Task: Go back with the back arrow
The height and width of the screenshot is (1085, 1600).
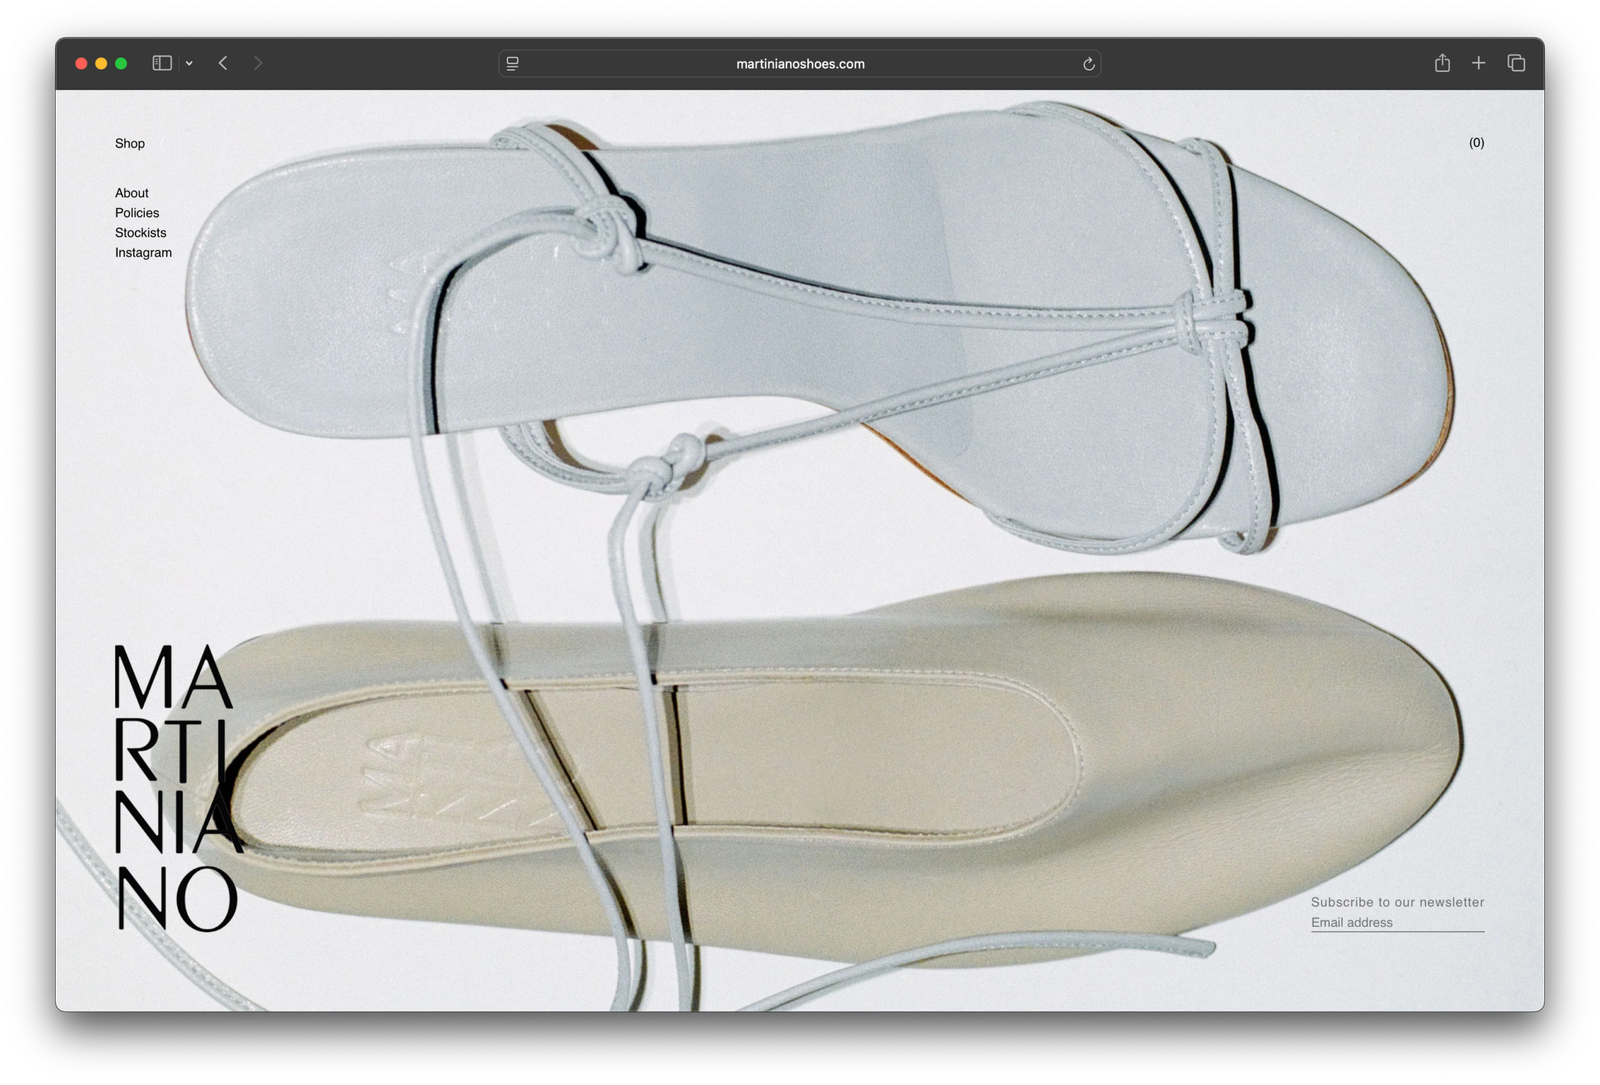Action: [x=223, y=63]
